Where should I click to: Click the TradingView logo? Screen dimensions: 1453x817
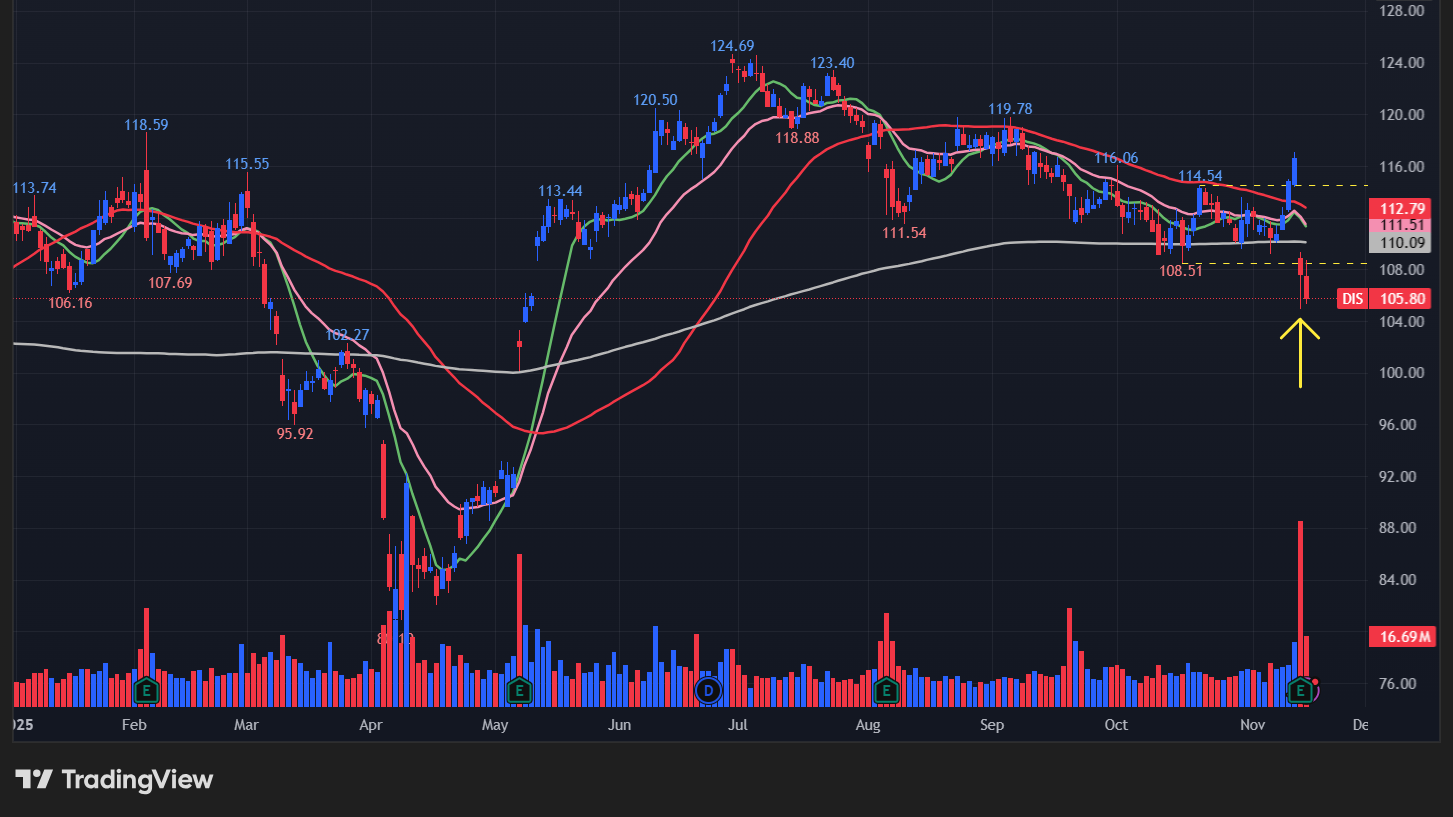coord(114,780)
